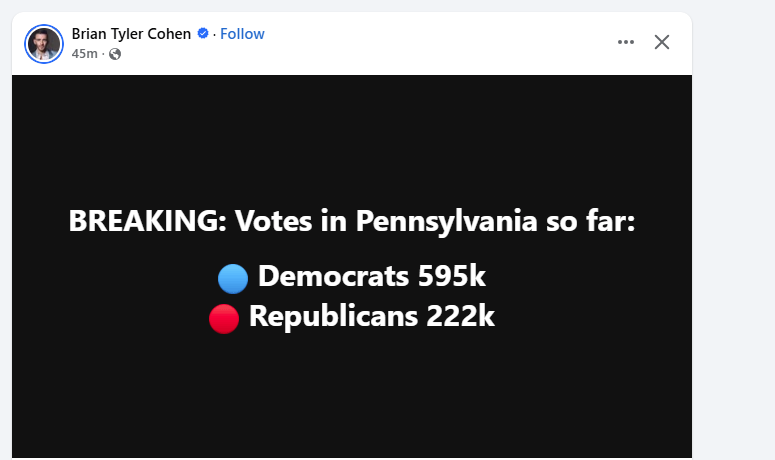Follow Brian Tyler Cohen
Viewport: 775px width, 460px height.
coord(242,34)
